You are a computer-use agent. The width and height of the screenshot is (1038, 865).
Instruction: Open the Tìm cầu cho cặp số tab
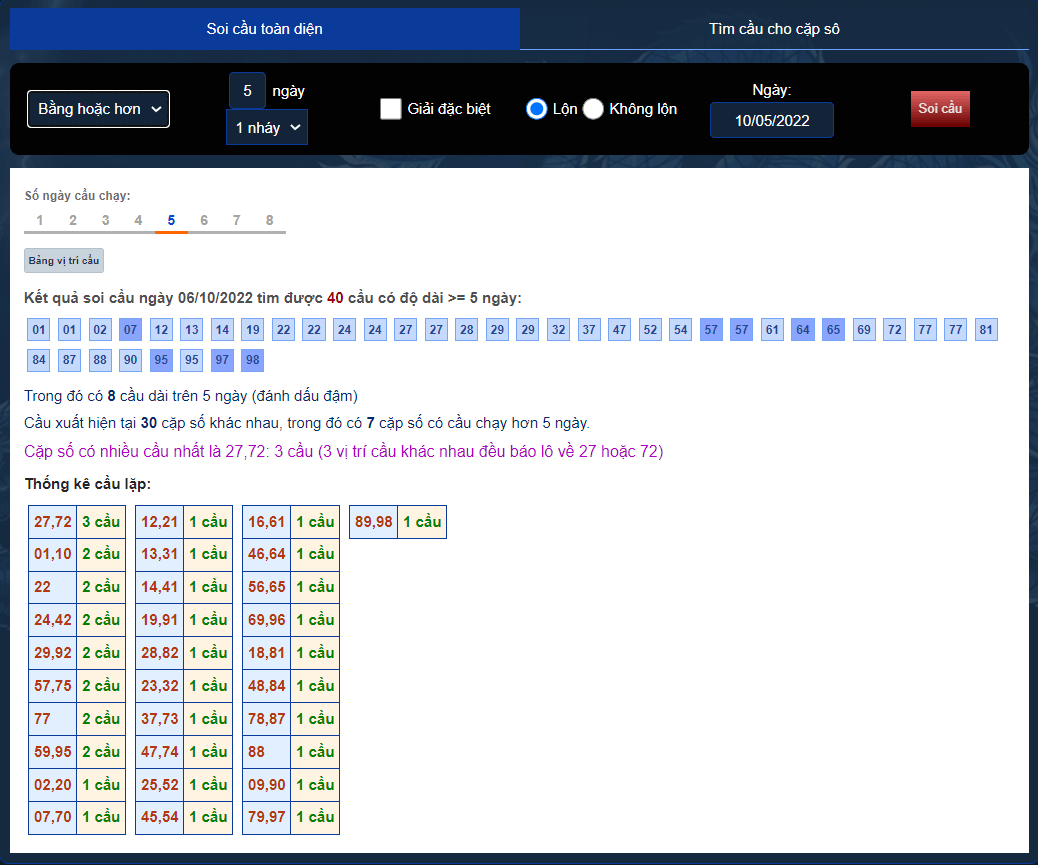click(774, 28)
